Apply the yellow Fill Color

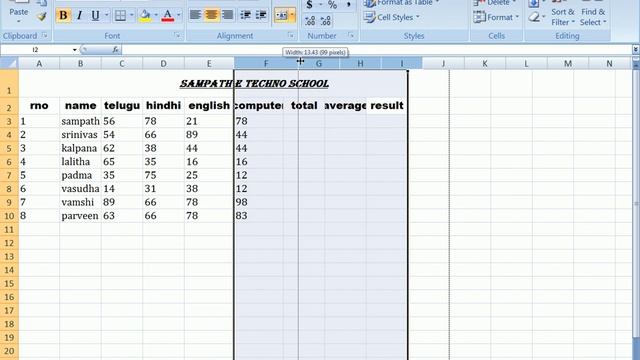click(x=145, y=16)
